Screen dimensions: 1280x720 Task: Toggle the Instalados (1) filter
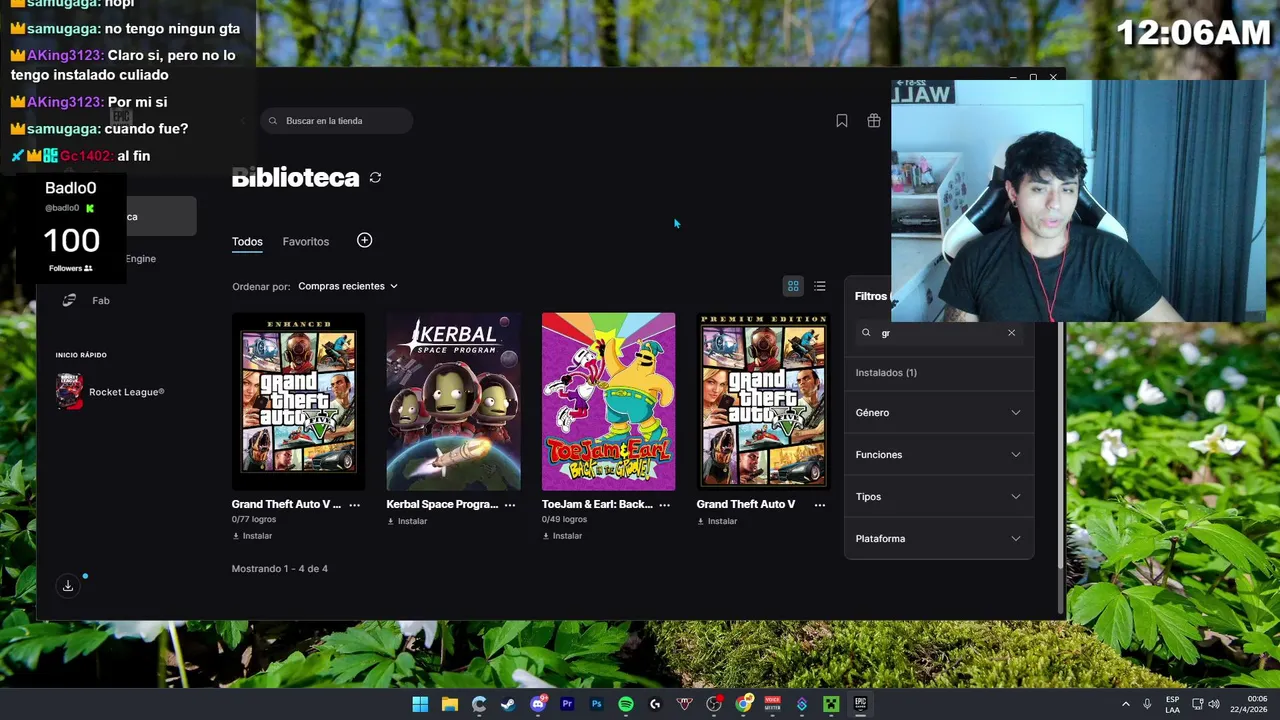[886, 373]
